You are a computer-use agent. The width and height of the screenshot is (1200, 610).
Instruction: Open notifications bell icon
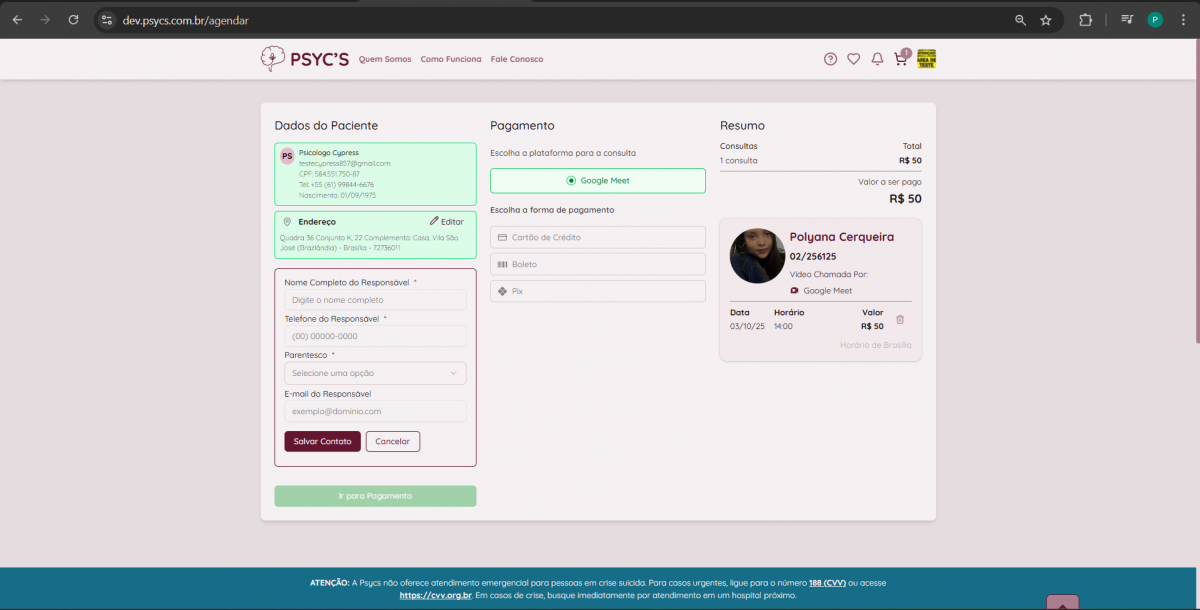877,59
